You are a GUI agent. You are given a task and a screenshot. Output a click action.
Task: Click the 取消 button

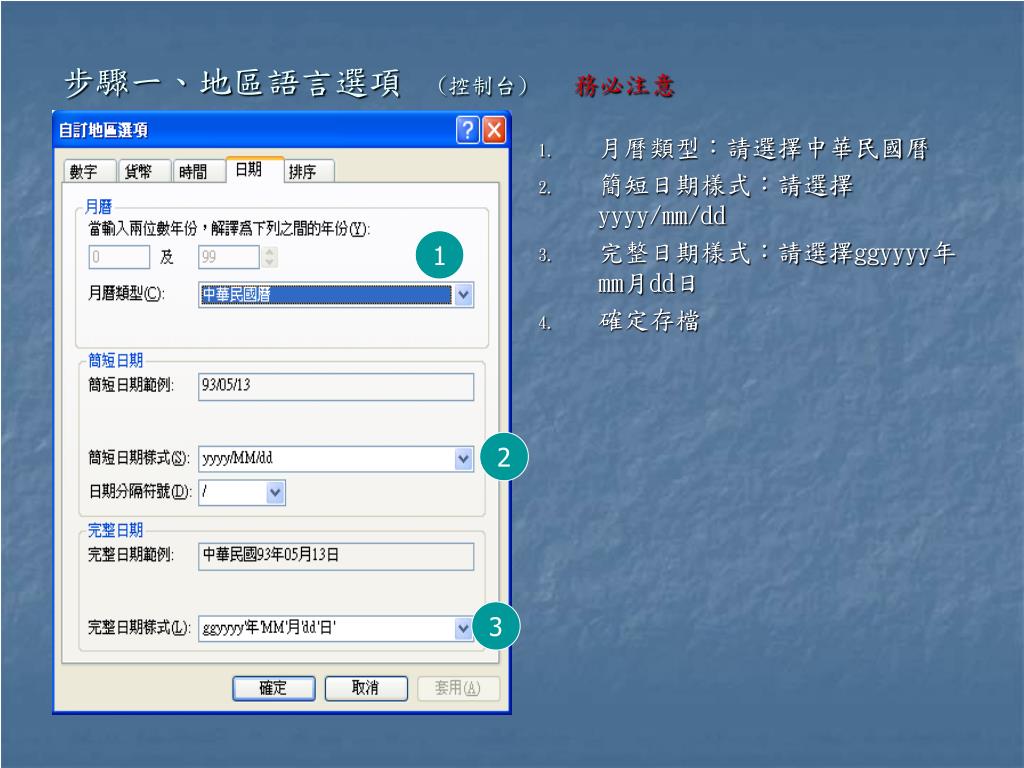[366, 688]
